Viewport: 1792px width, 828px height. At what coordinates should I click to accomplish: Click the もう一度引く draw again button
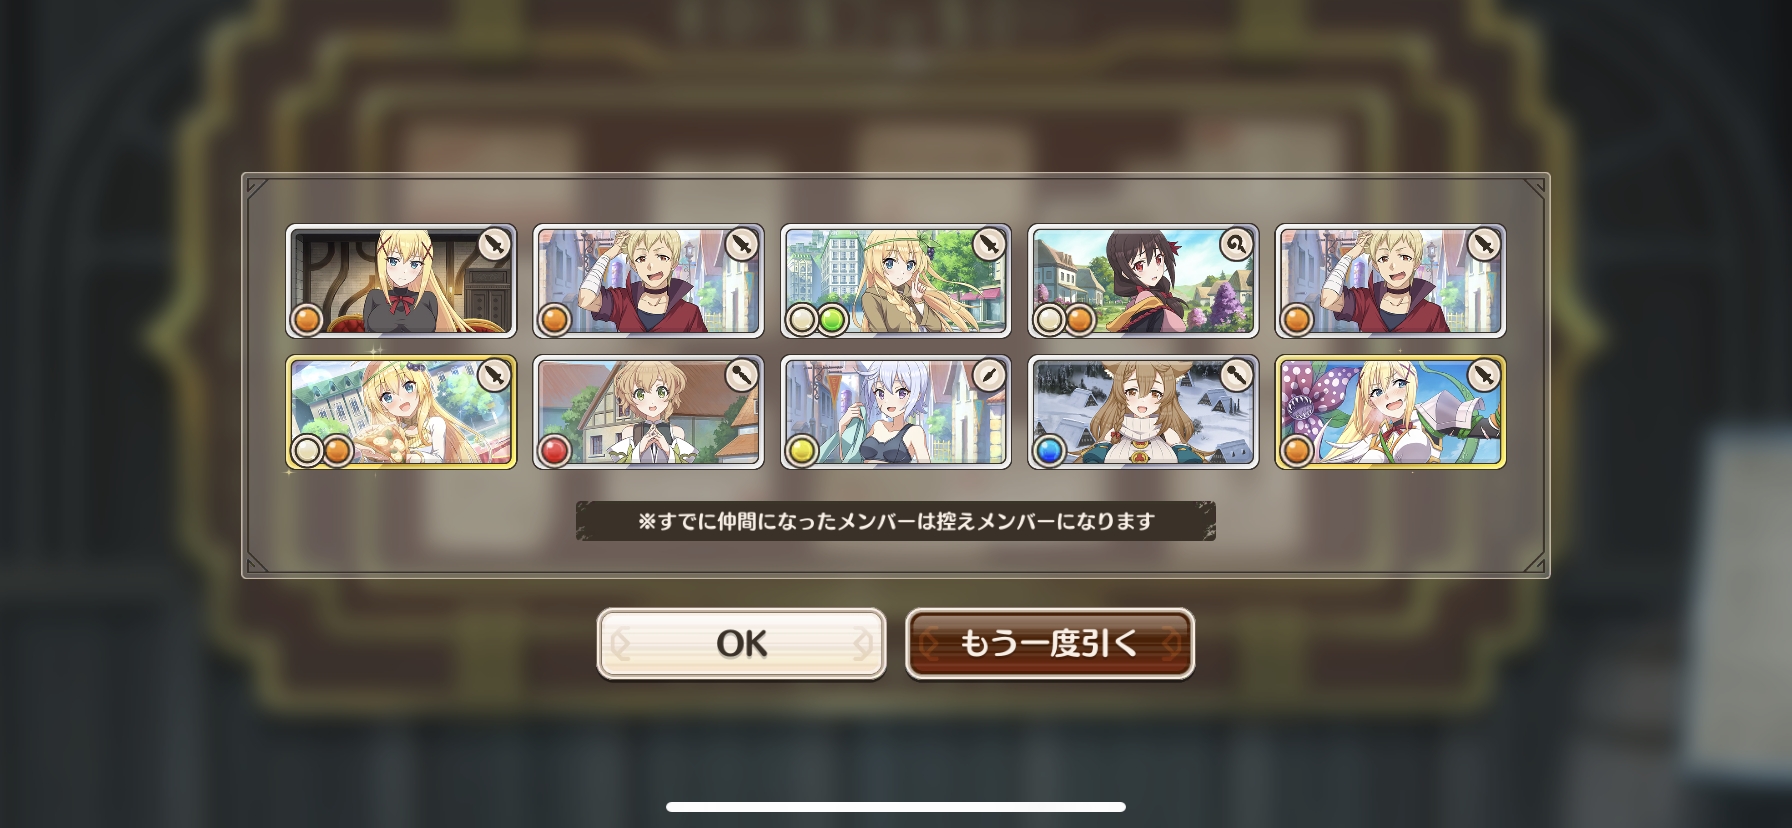[x=1050, y=644]
